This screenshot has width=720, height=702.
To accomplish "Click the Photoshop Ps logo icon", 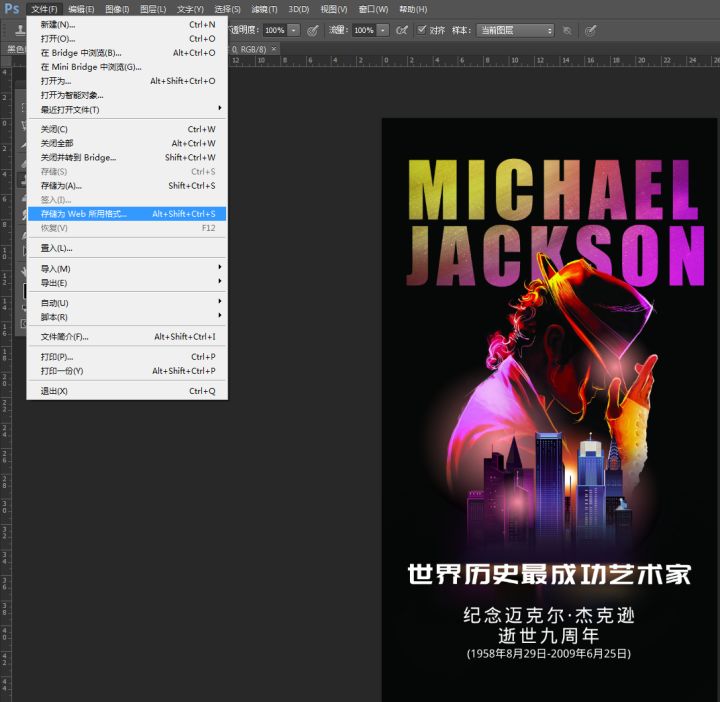I will click(x=12, y=9).
